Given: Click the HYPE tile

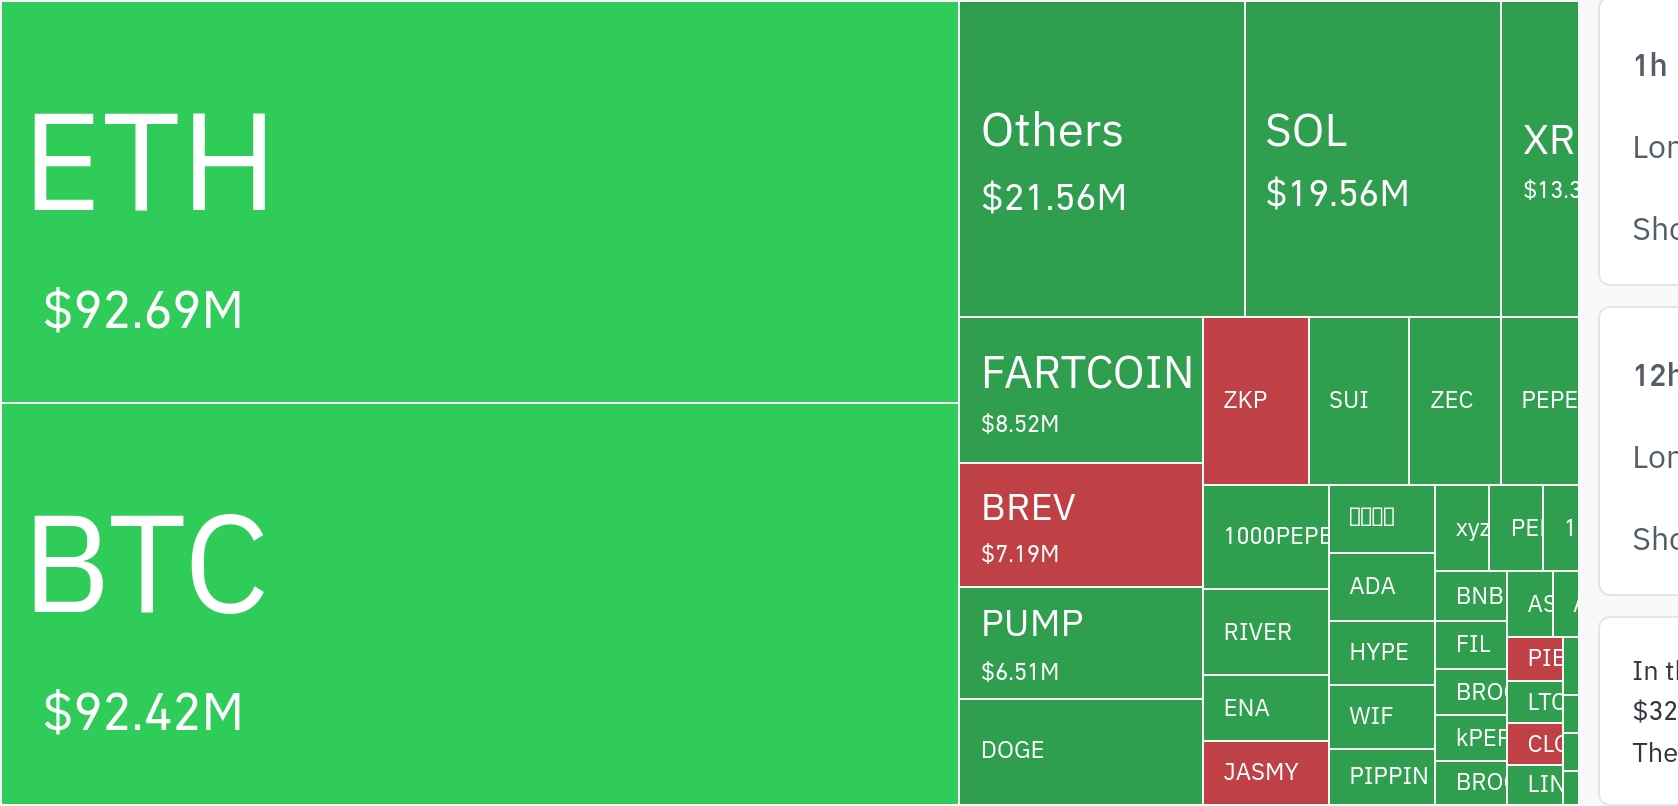Looking at the screenshot, I should [1382, 652].
